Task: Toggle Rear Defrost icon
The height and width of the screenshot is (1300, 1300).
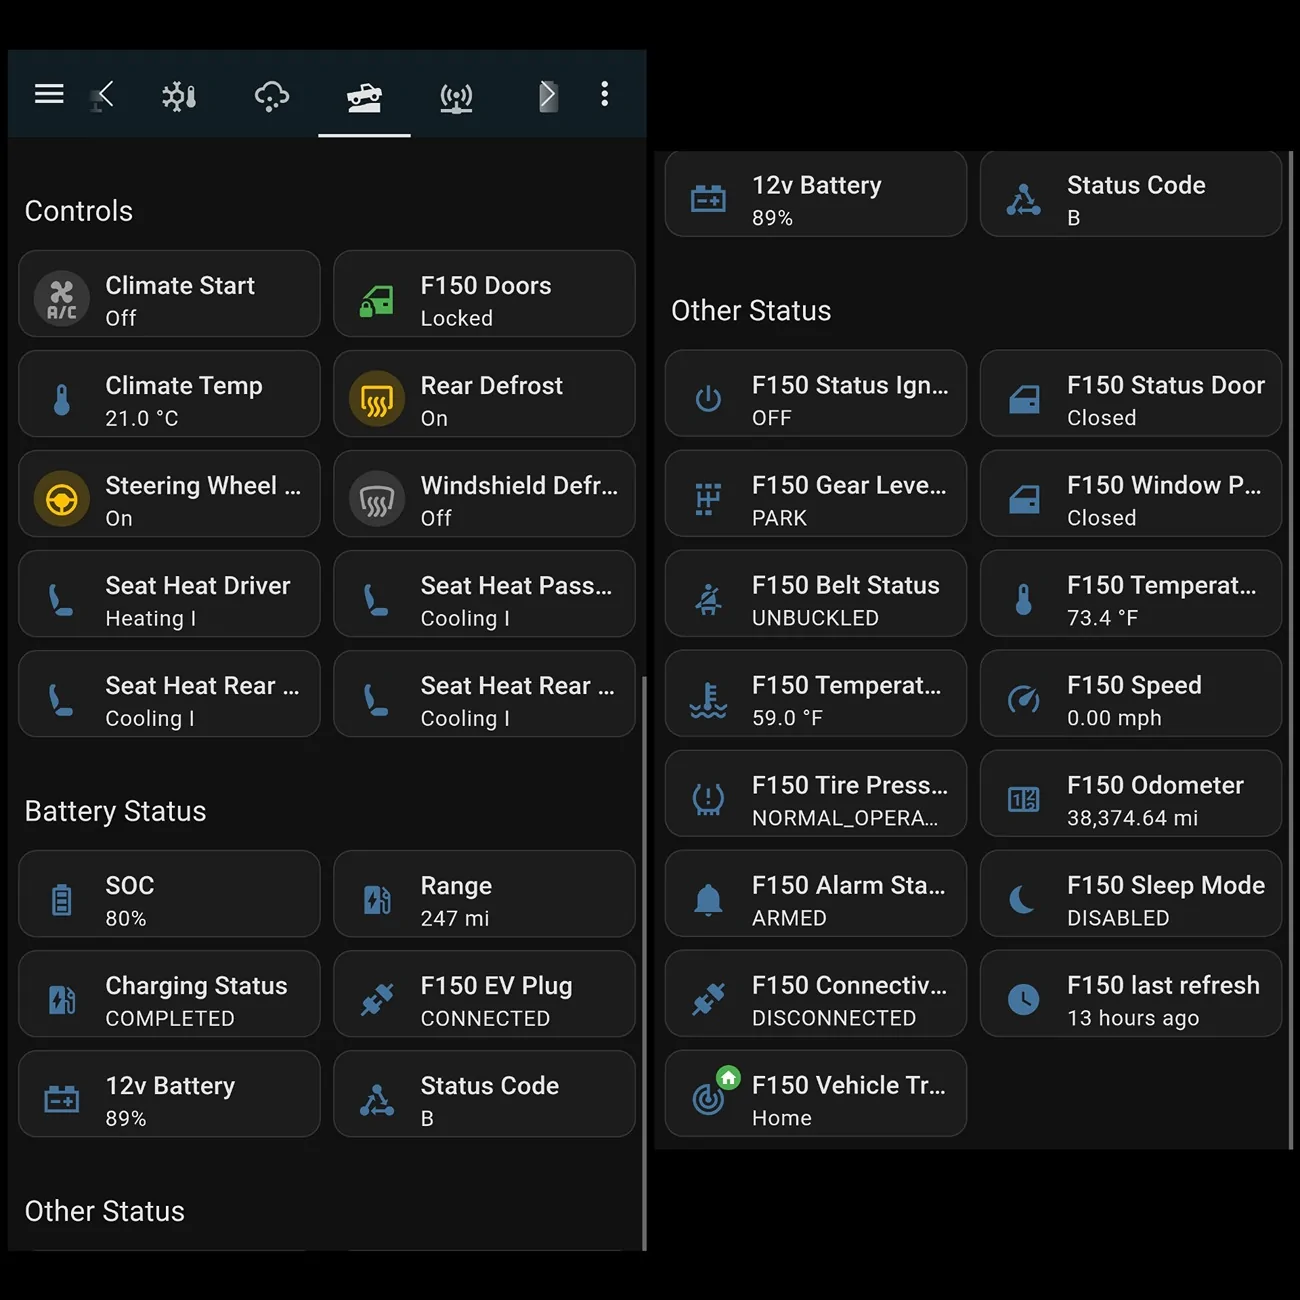Action: [x=377, y=398]
